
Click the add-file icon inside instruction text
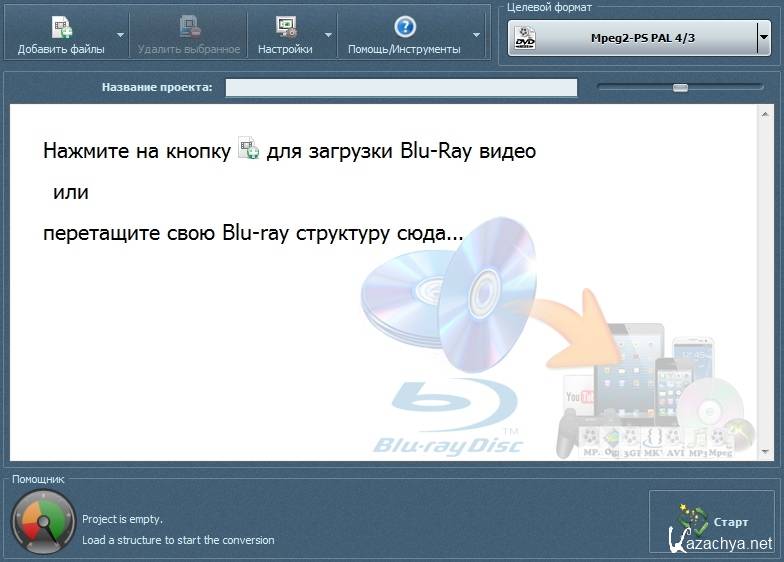point(248,151)
